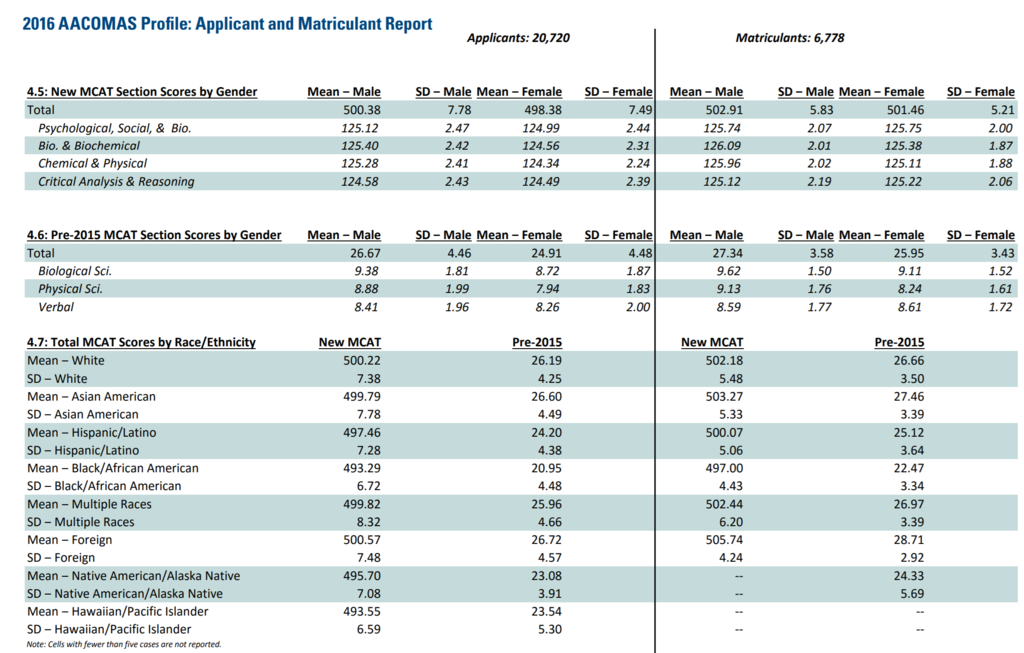Viewport: 1024px width, 653px height.
Task: Click the "Mean – White" row label
Action: [66, 361]
